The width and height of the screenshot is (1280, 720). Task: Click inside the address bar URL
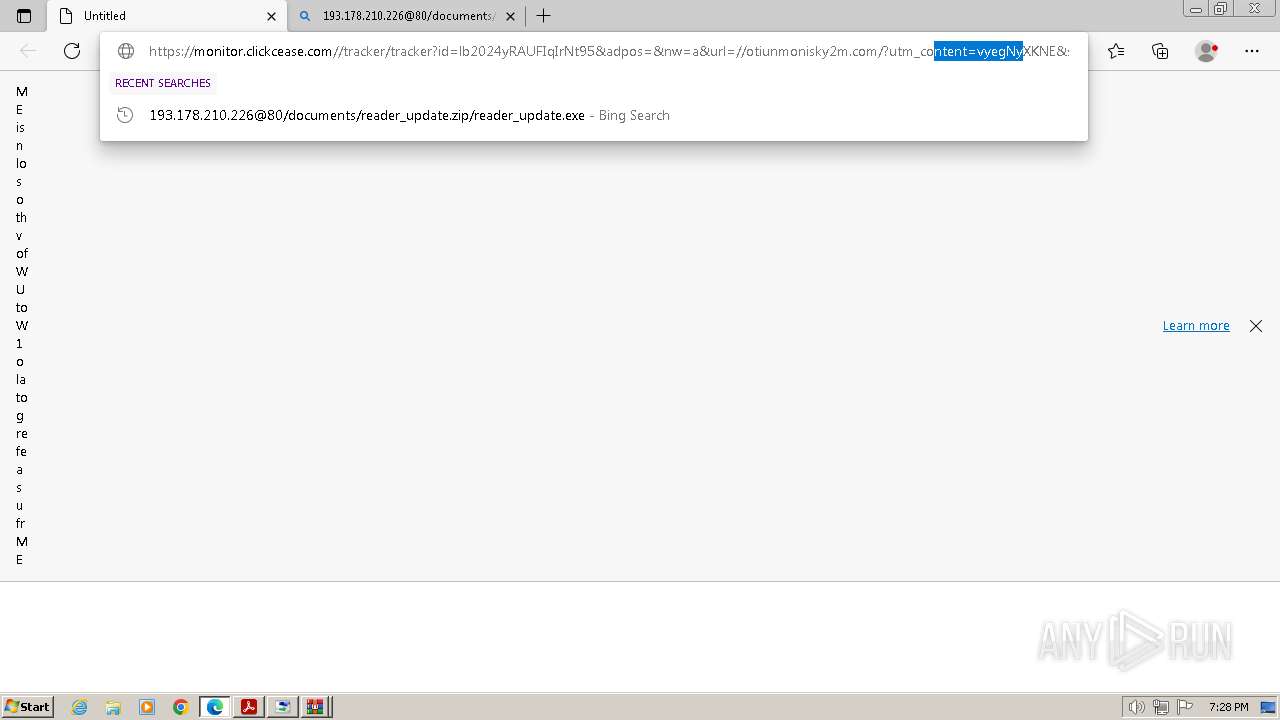point(608,51)
